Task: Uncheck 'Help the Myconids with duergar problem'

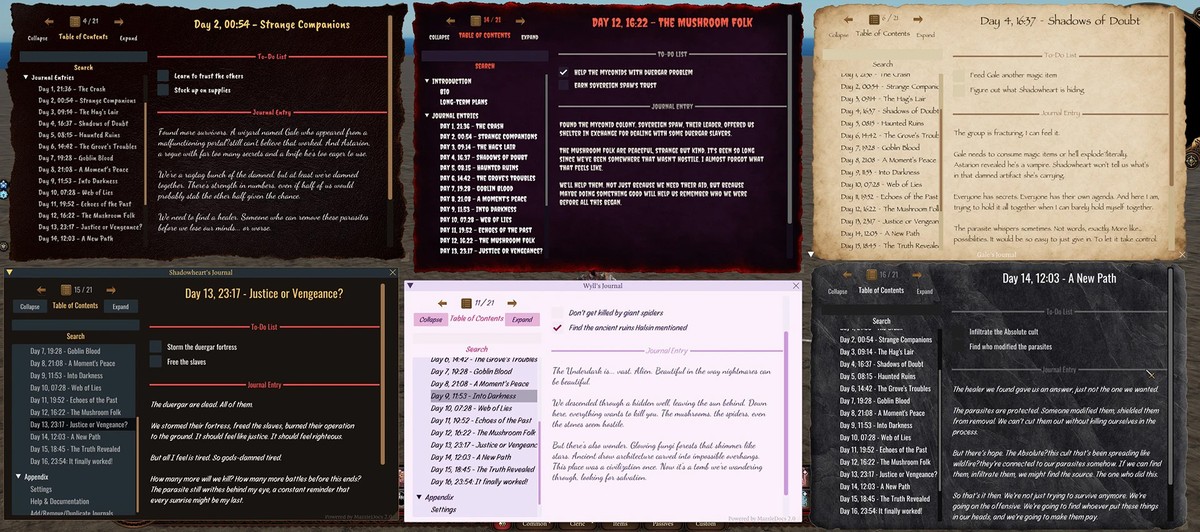Action: (x=563, y=72)
